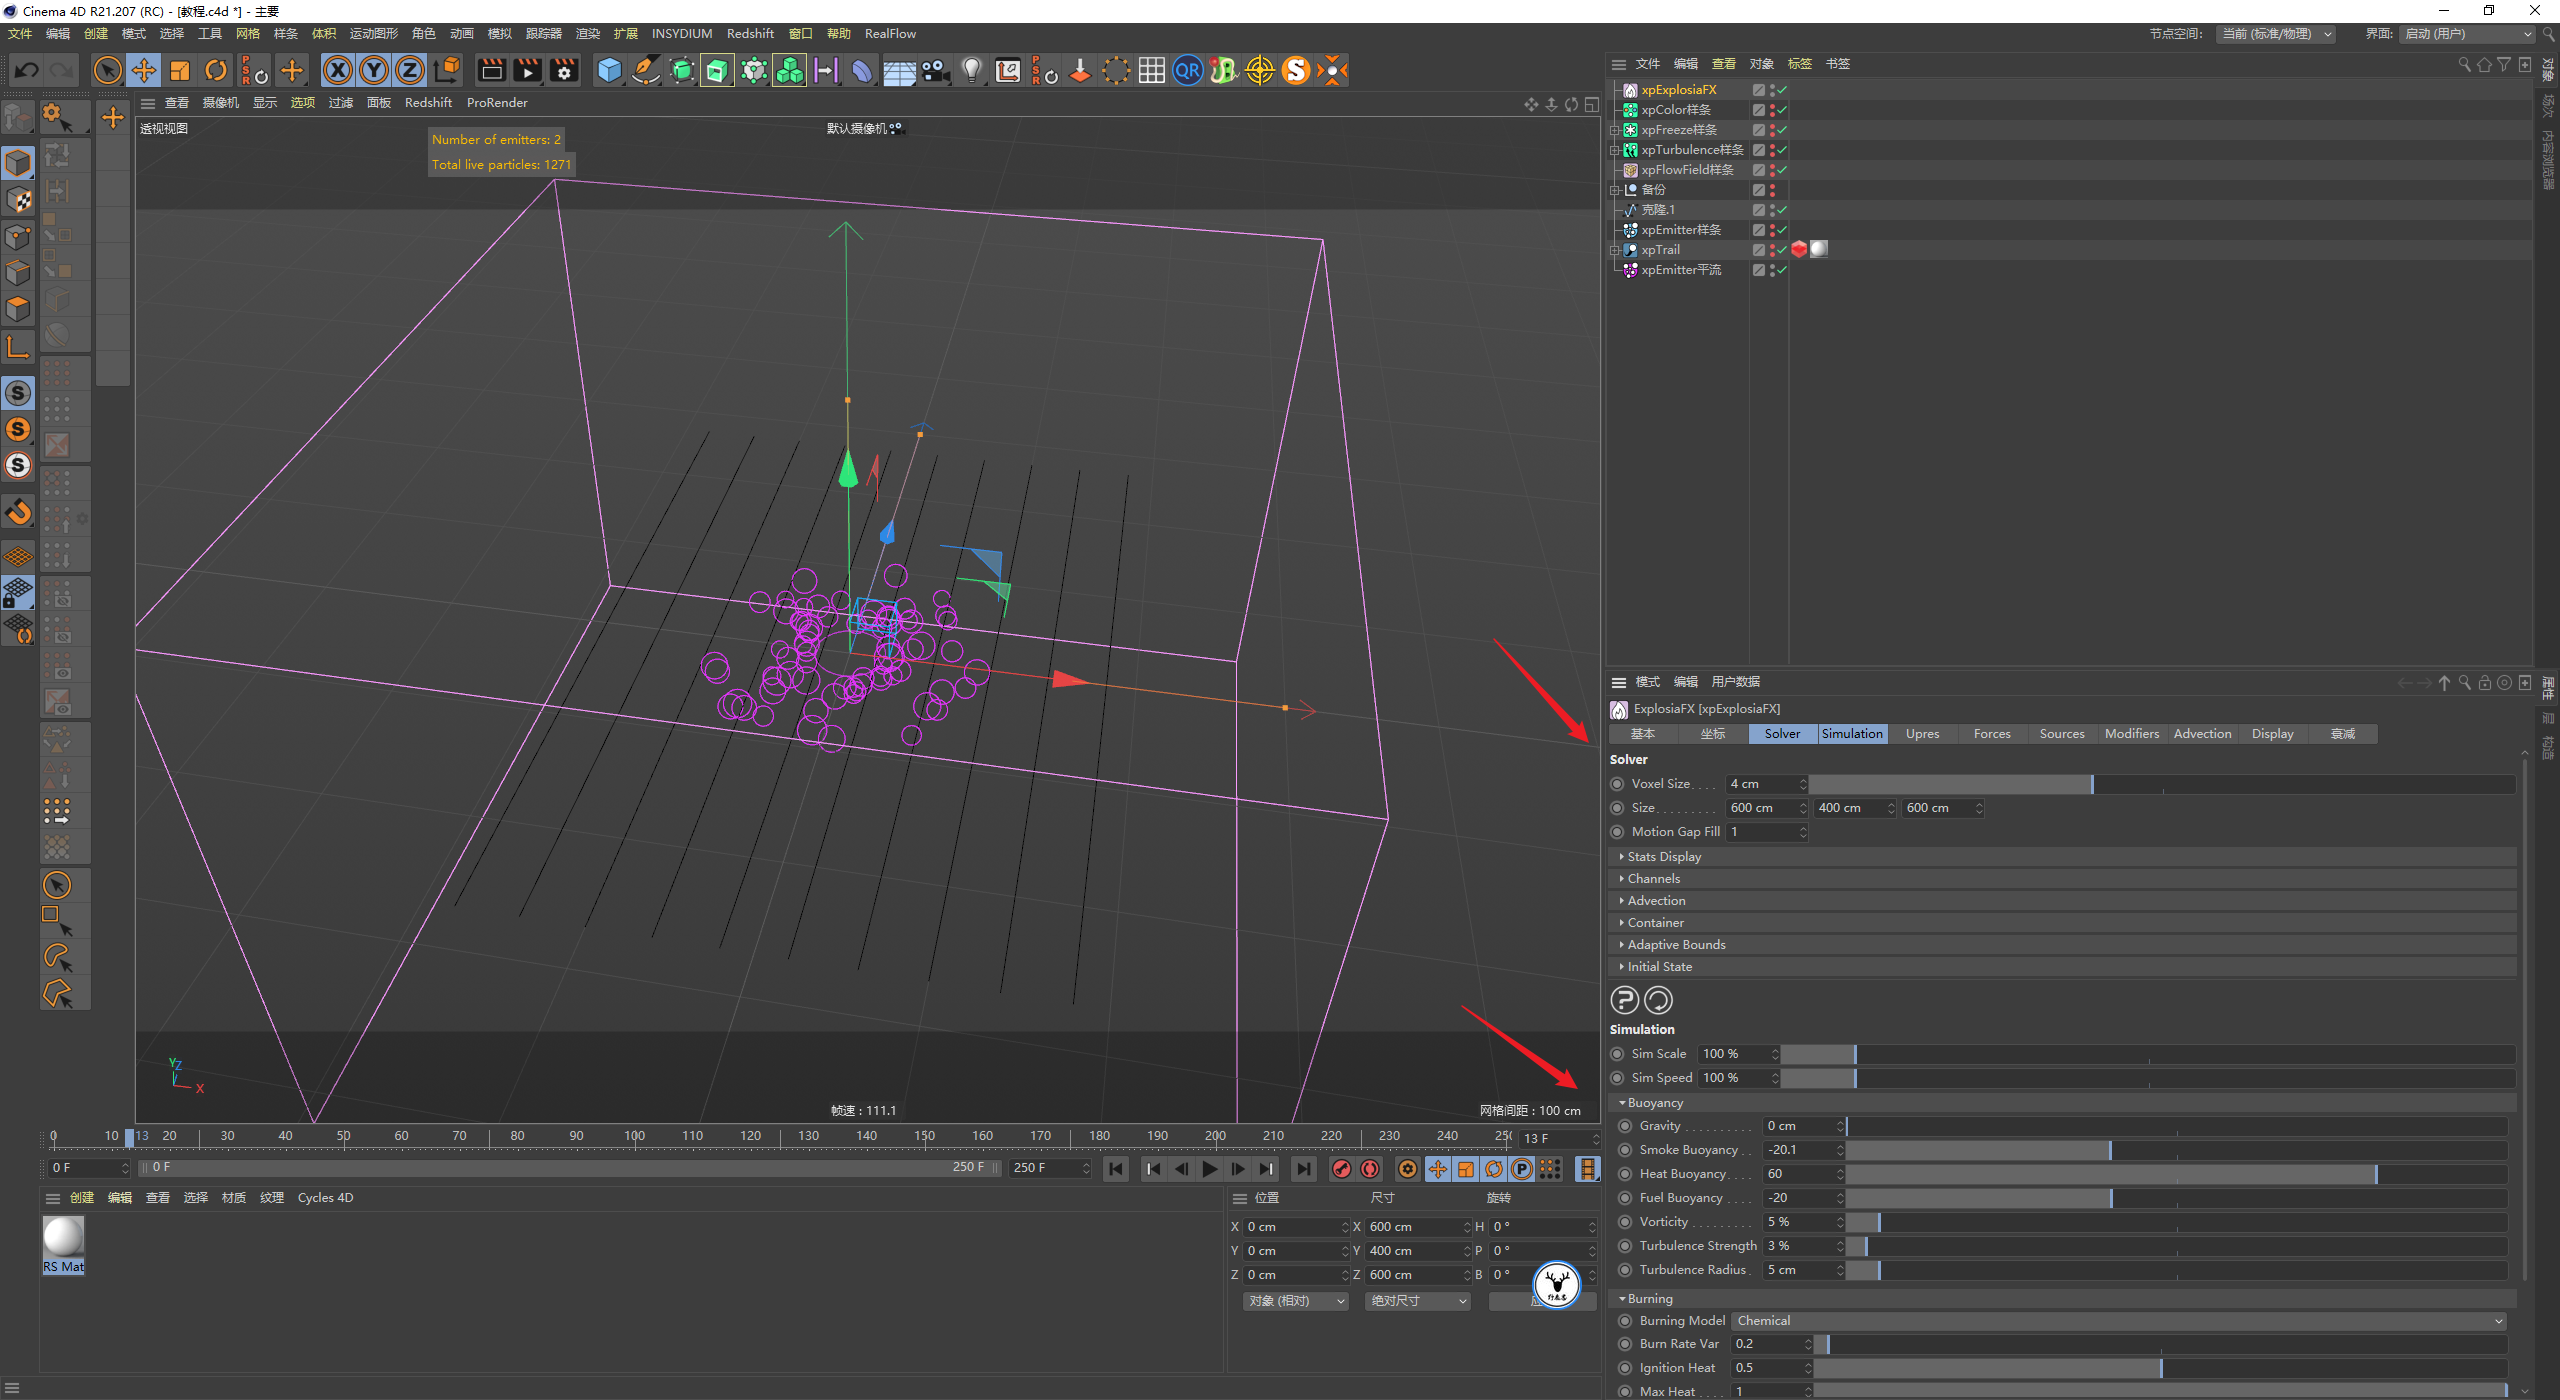Toggle Z axis lock
2560x1400 pixels.
[410, 70]
